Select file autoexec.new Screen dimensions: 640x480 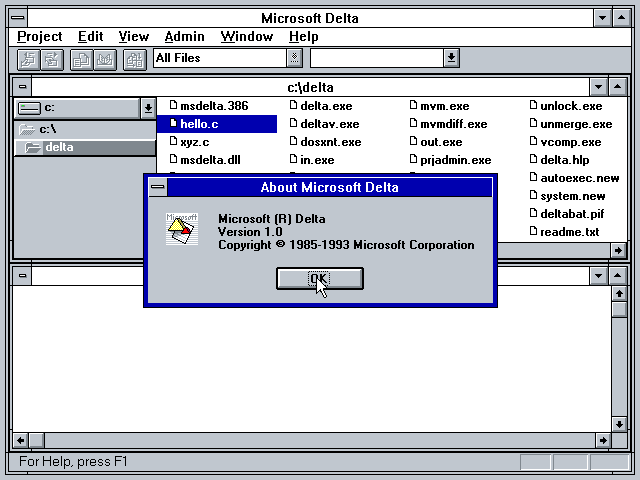[580, 178]
